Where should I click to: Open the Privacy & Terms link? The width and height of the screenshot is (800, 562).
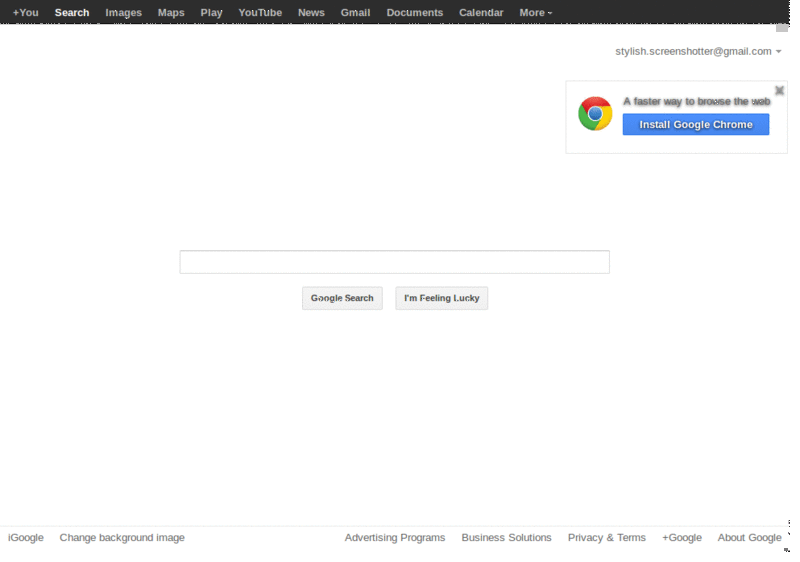pyautogui.click(x=607, y=538)
